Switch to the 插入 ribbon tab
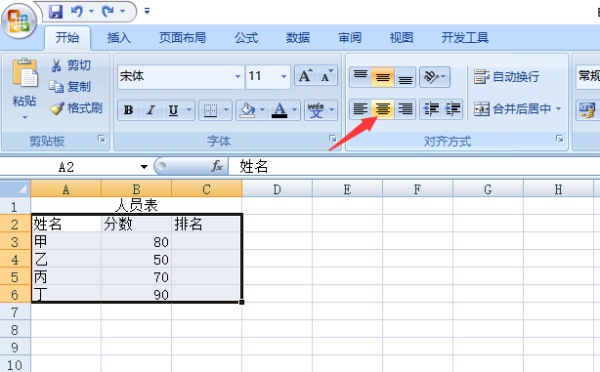Image resolution: width=600 pixels, height=372 pixels. 119,38
